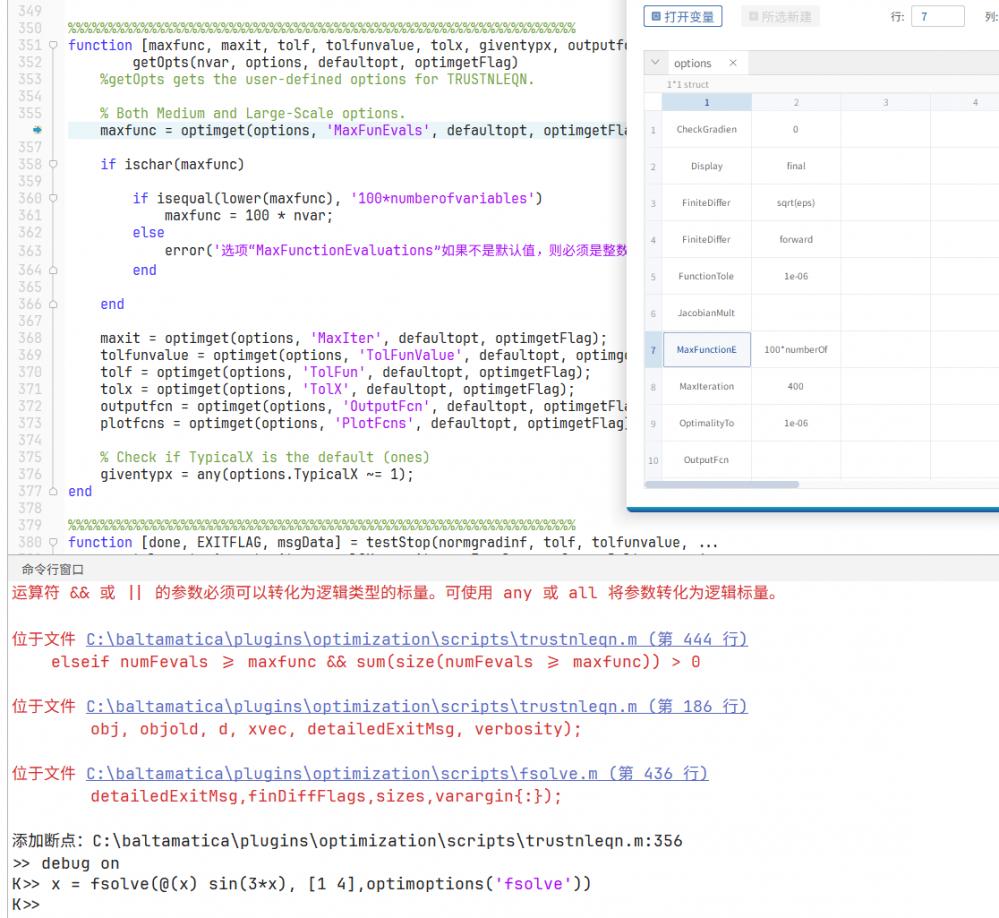The height and width of the screenshot is (918, 999).
Task: Select the MaxFunctionE cell in row 7
Action: click(x=706, y=349)
